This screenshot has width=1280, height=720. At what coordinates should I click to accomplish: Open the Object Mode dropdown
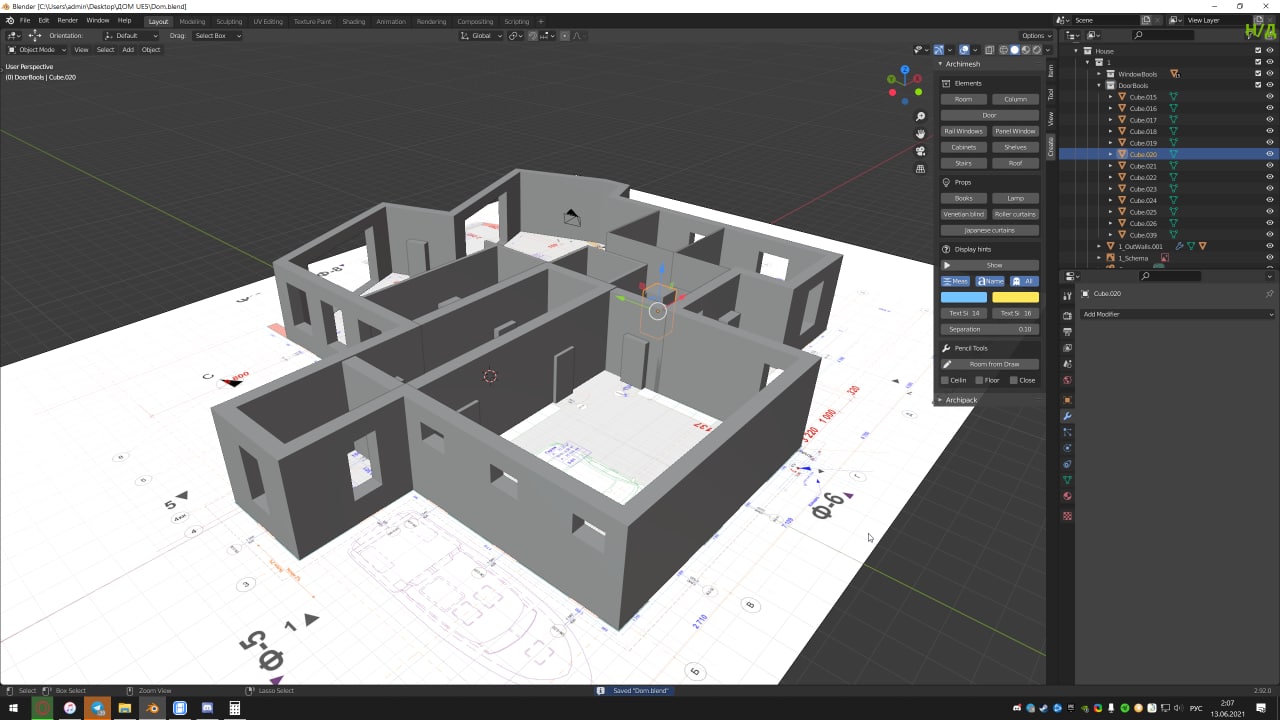tap(37, 50)
